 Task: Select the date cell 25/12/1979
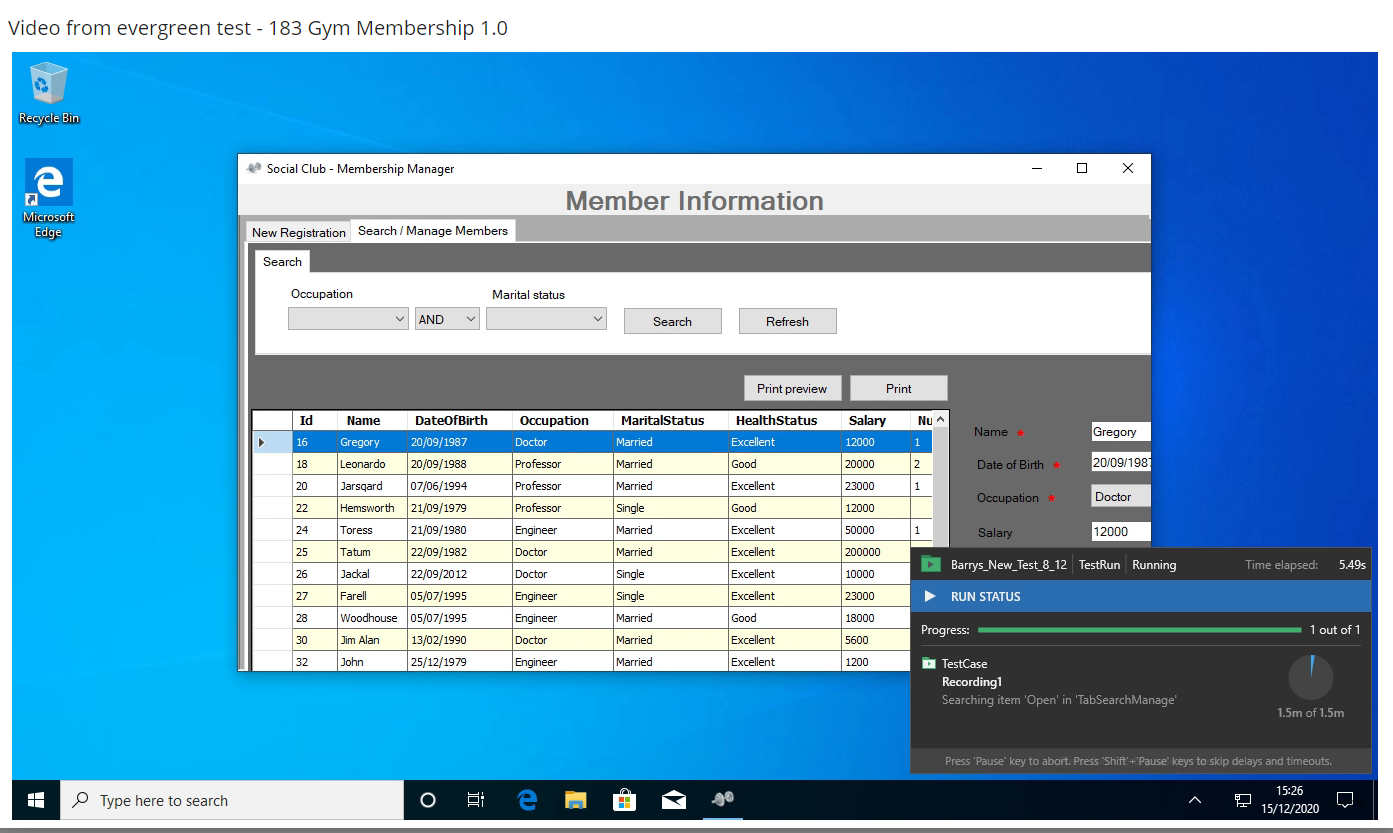point(459,662)
